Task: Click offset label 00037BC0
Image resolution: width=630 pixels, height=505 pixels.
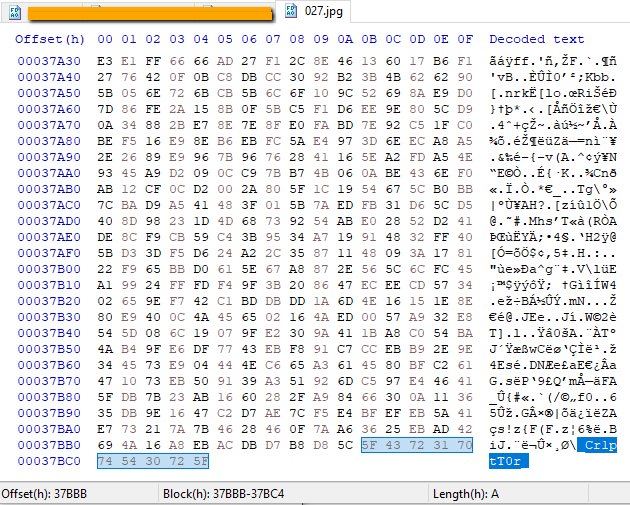Action: 49,461
